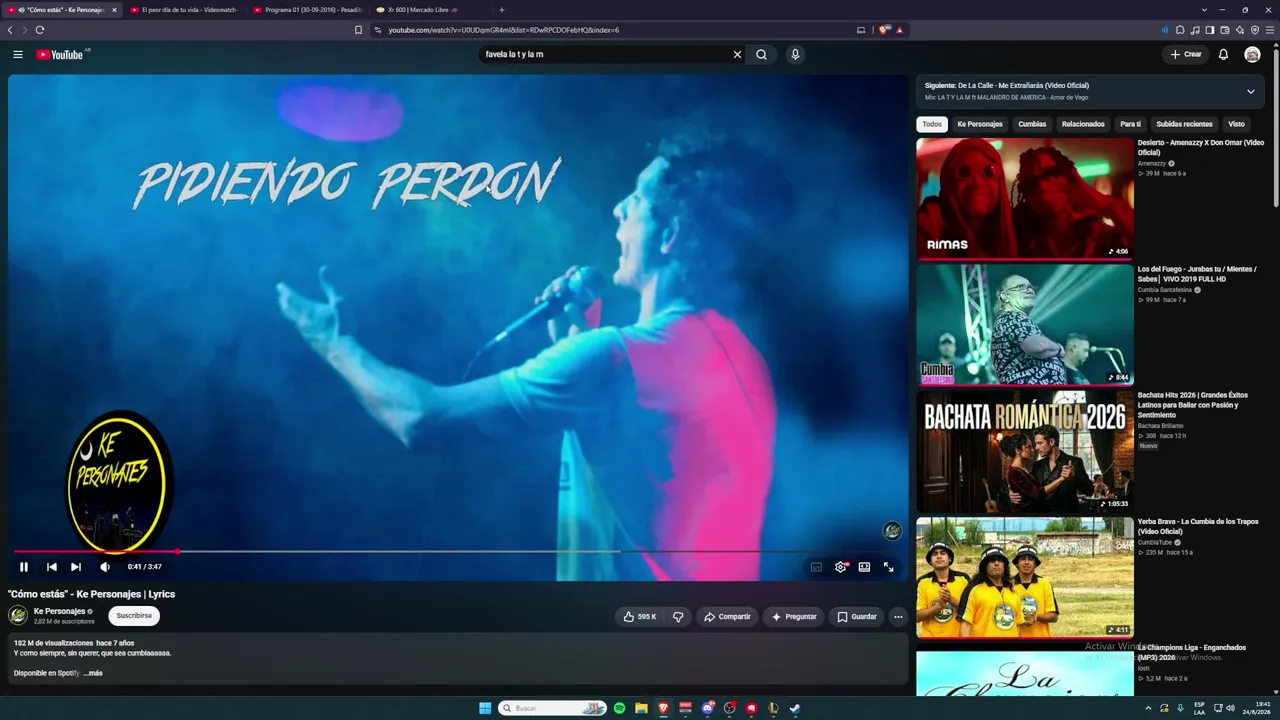Screen dimensions: 1280x720
Task: Subscribe to Ke Personajes channel
Action: (x=134, y=616)
